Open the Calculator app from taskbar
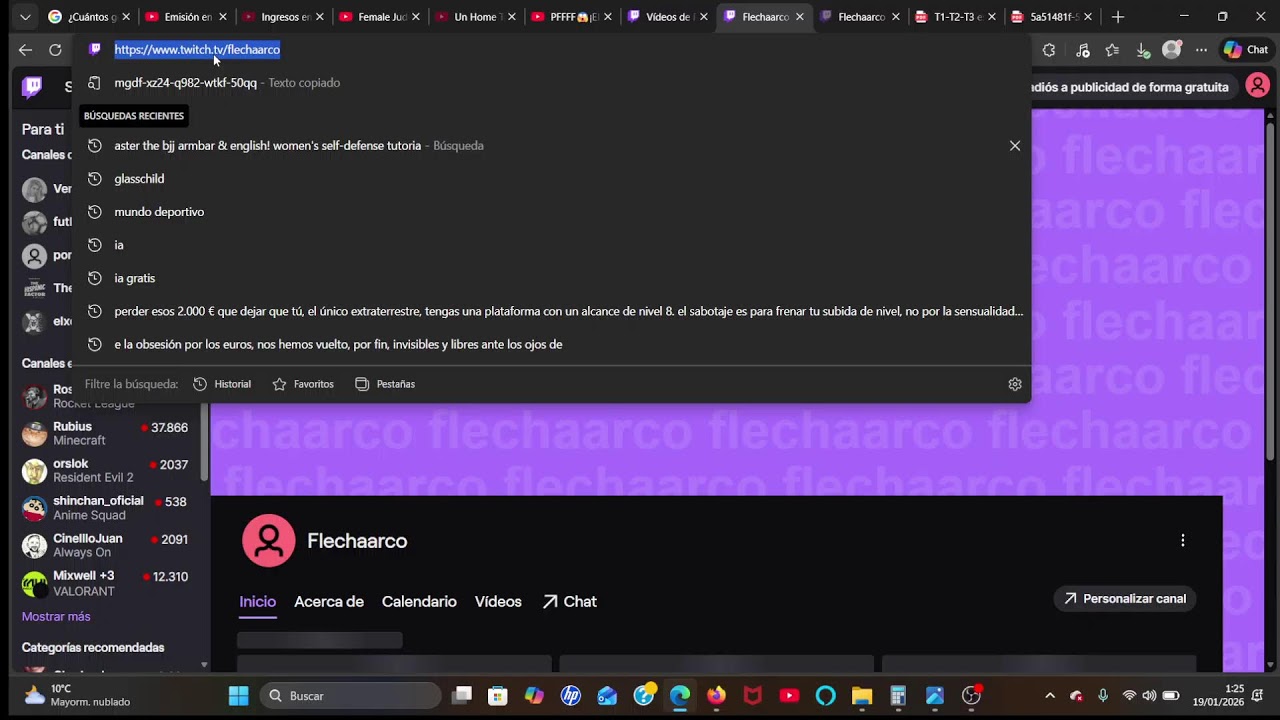Screen dimensions: 1280x720 pos(898,696)
